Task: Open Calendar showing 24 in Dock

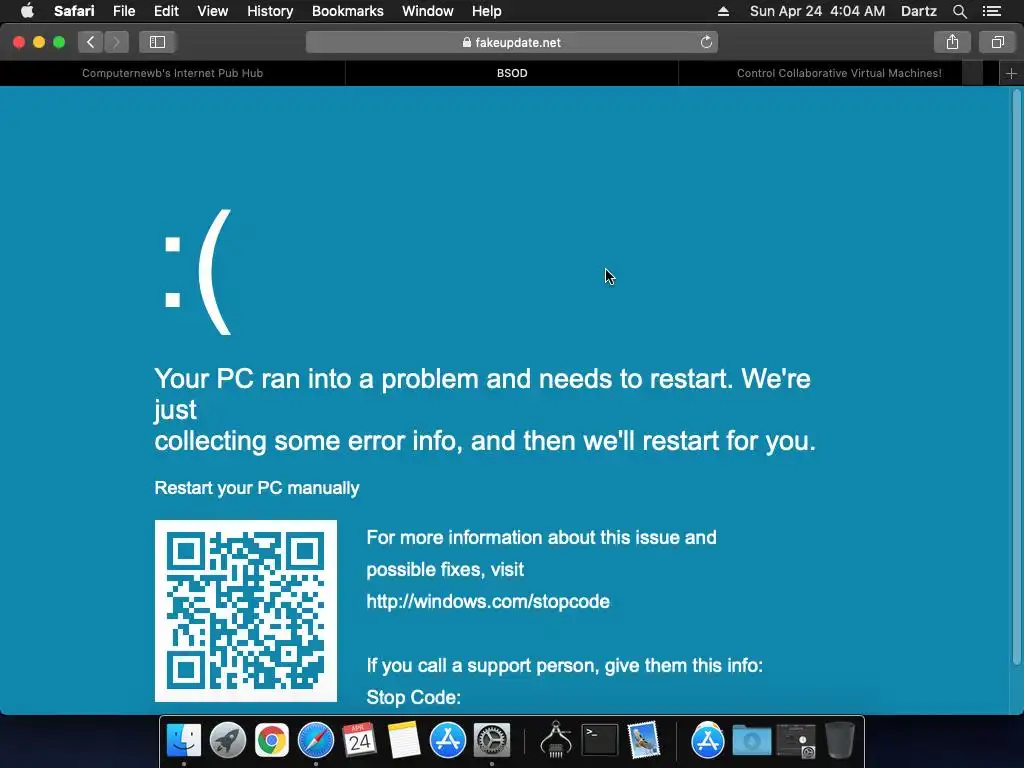Action: click(359, 741)
